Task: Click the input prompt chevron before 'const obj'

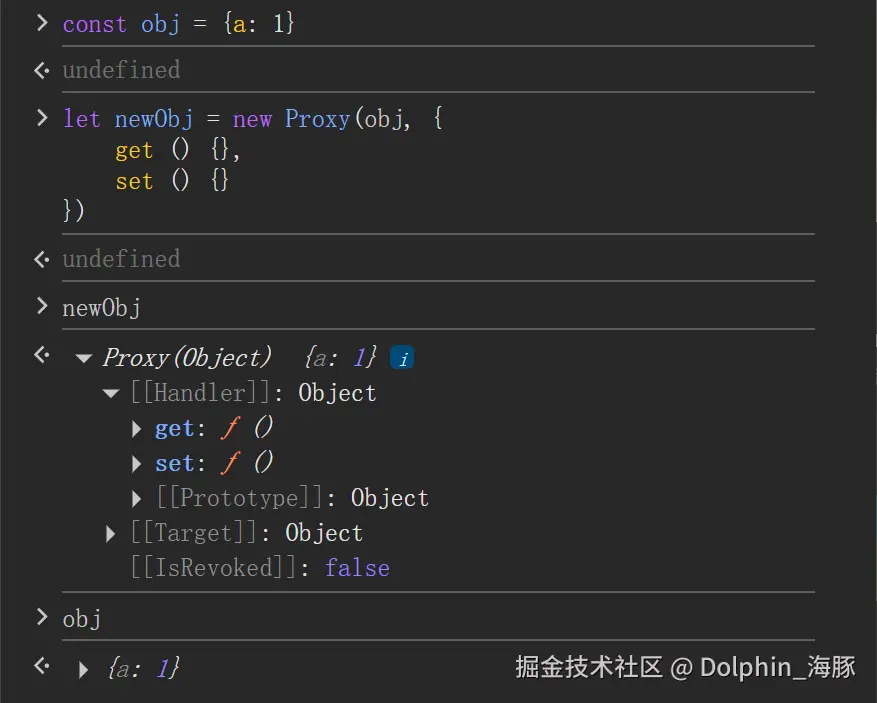Action: point(42,23)
